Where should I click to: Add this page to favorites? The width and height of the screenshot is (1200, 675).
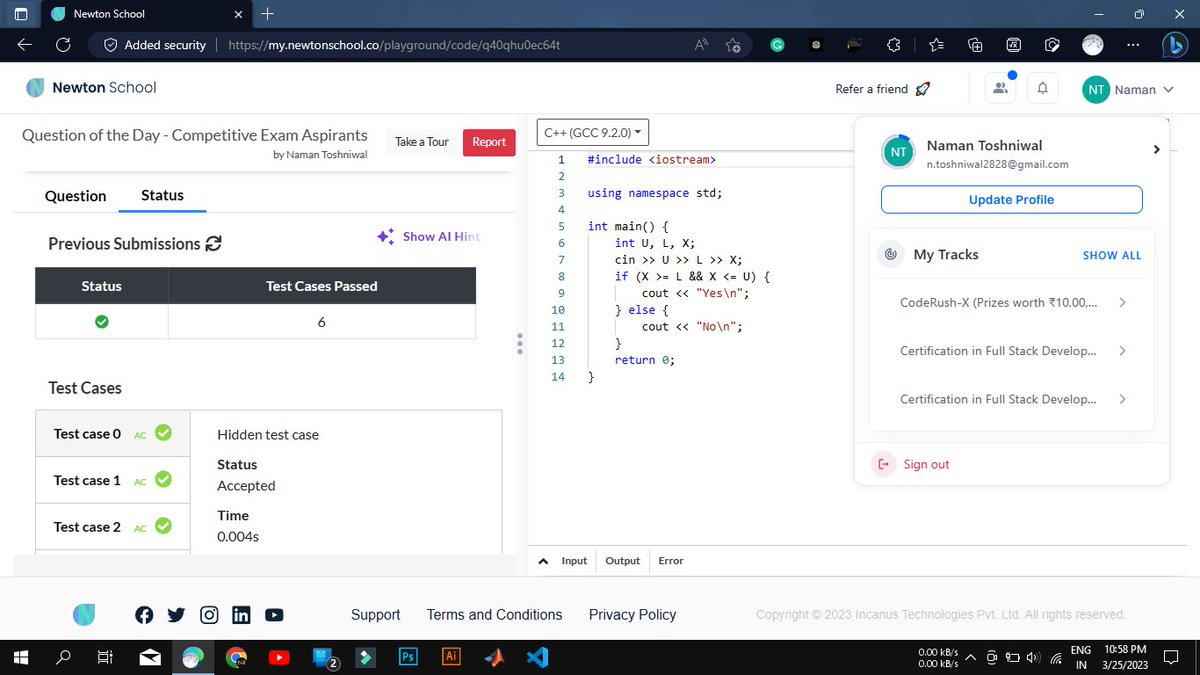click(x=733, y=45)
